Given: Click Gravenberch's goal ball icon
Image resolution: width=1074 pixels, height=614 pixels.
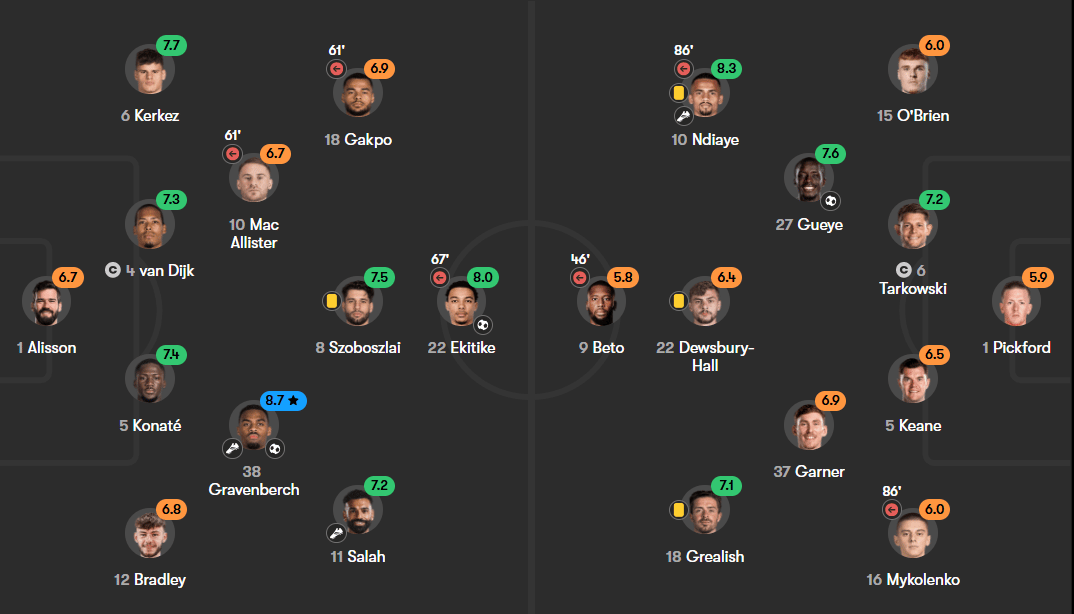Looking at the screenshot, I should (x=275, y=449).
